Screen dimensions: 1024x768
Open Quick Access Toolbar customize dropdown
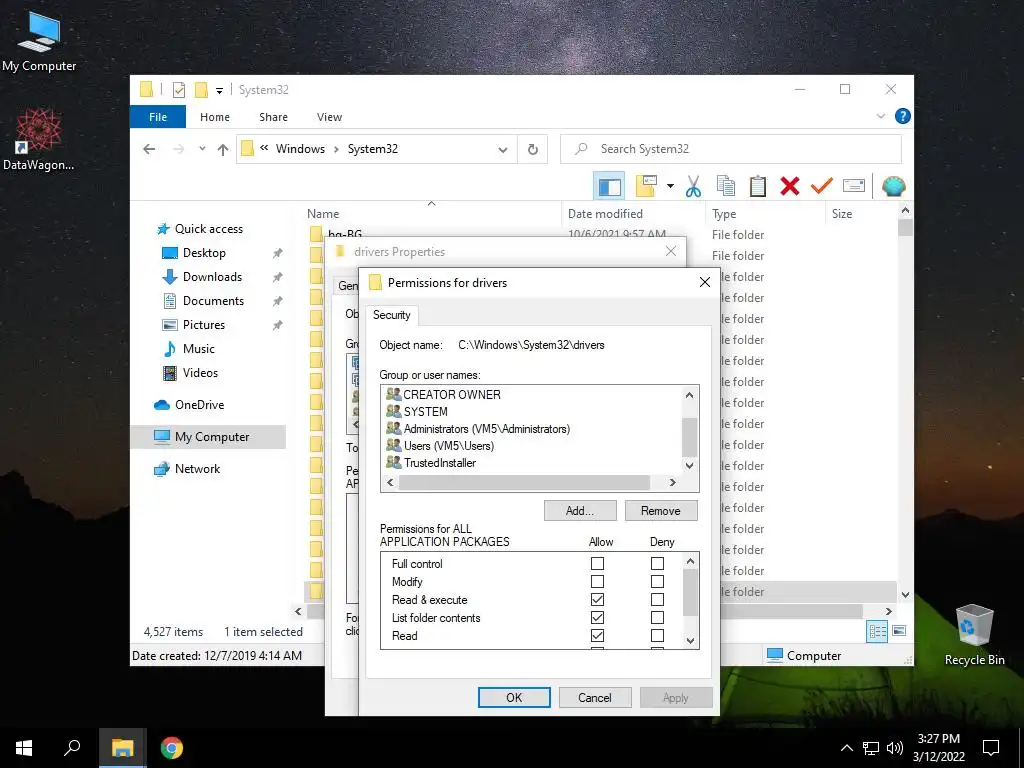[219, 91]
